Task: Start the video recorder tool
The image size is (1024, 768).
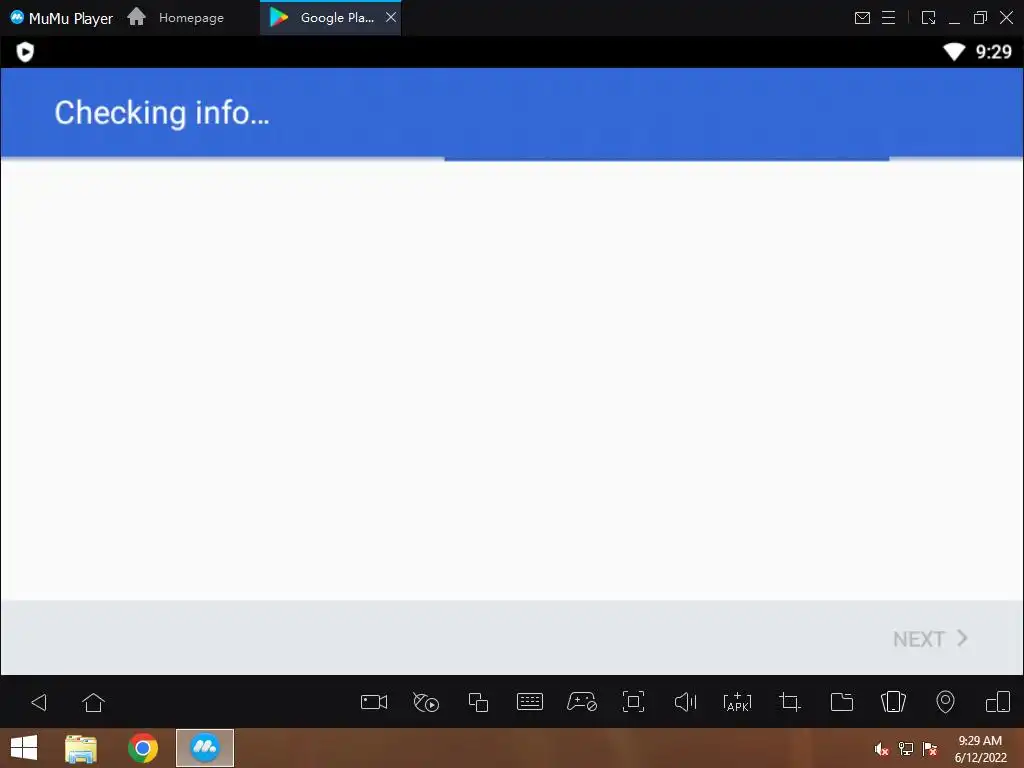Action: (374, 702)
